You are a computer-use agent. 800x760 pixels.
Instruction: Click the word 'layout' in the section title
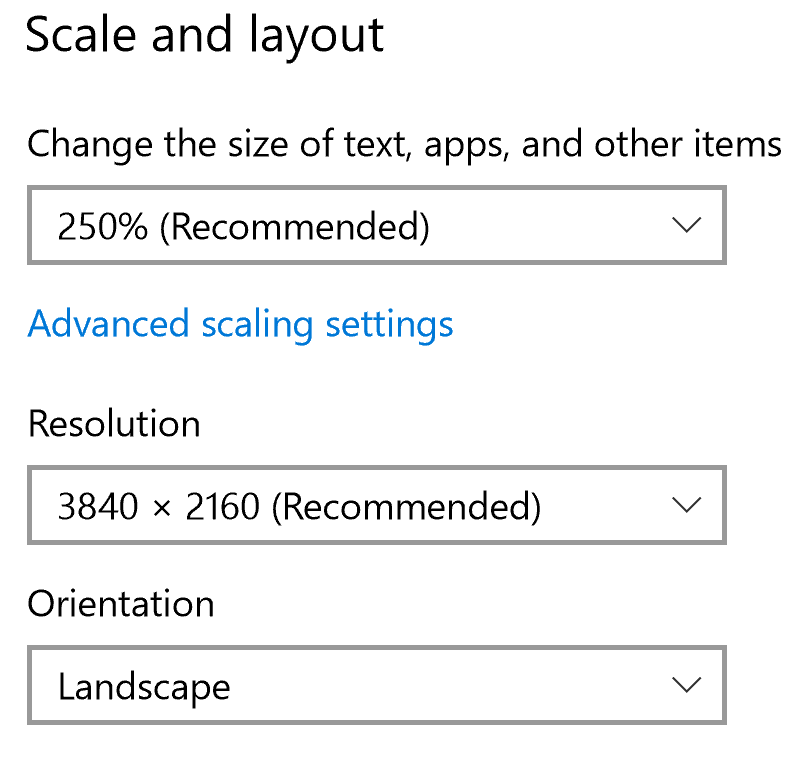point(320,36)
